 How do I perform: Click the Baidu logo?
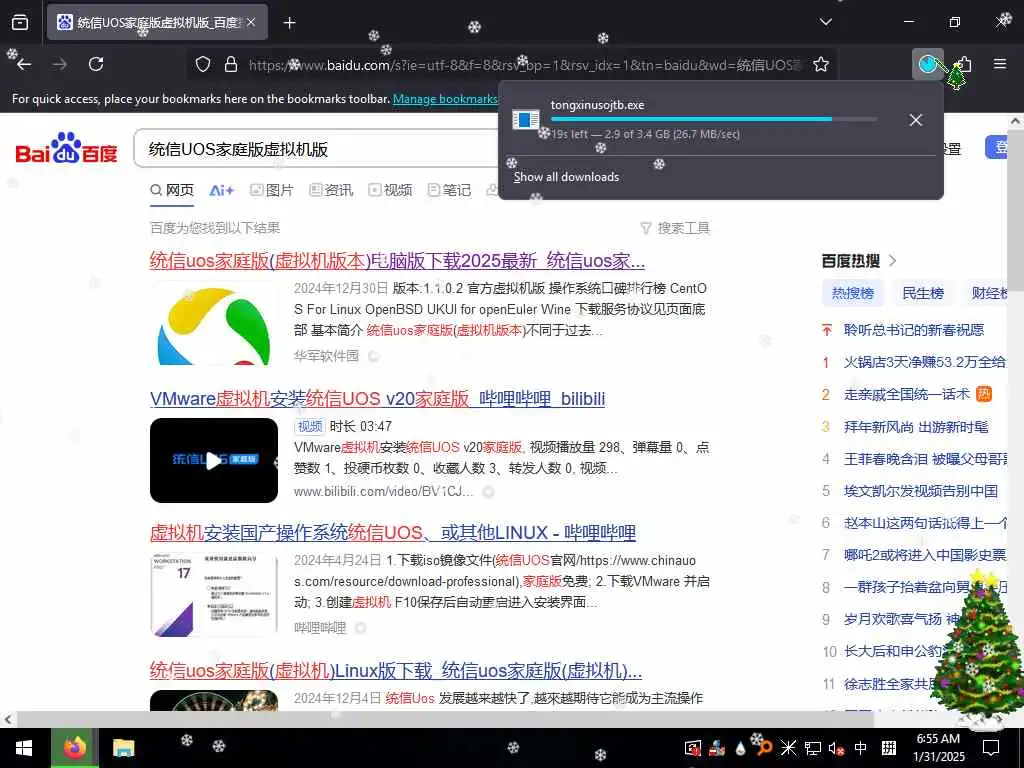coord(66,149)
